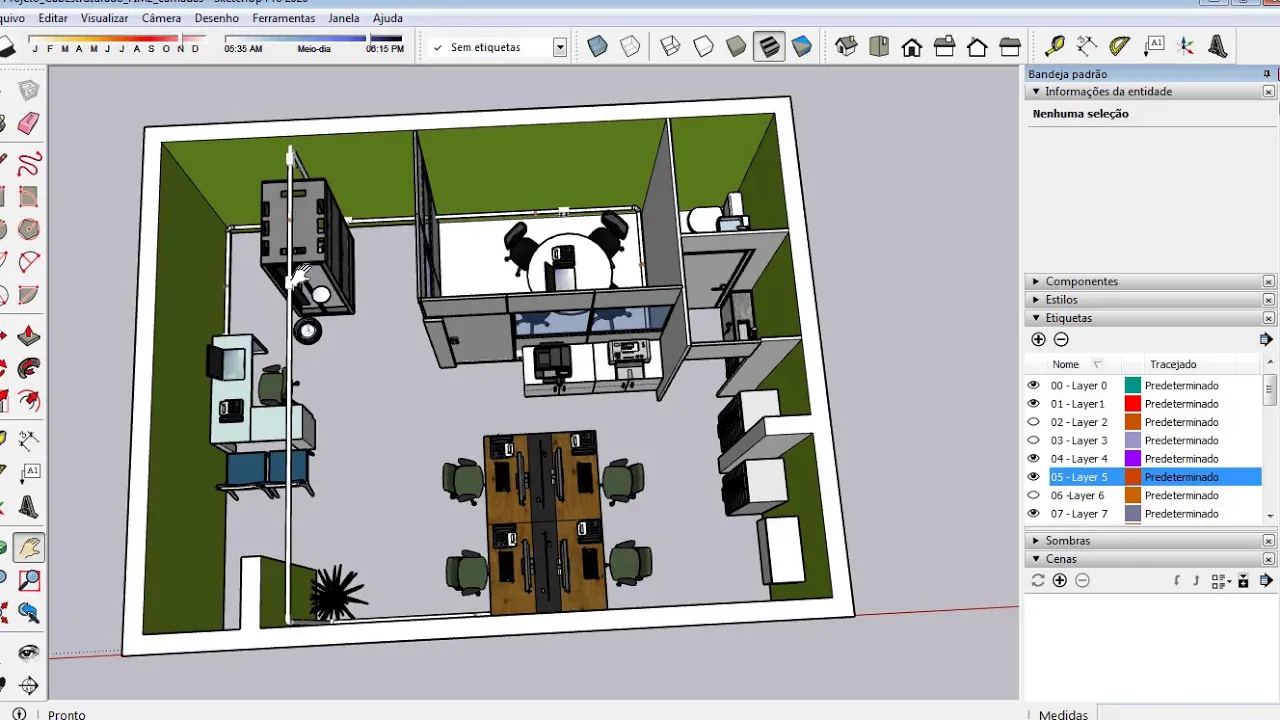Image resolution: width=1280 pixels, height=720 pixels.
Task: Expand the Estilos panel
Action: pos(1036,300)
